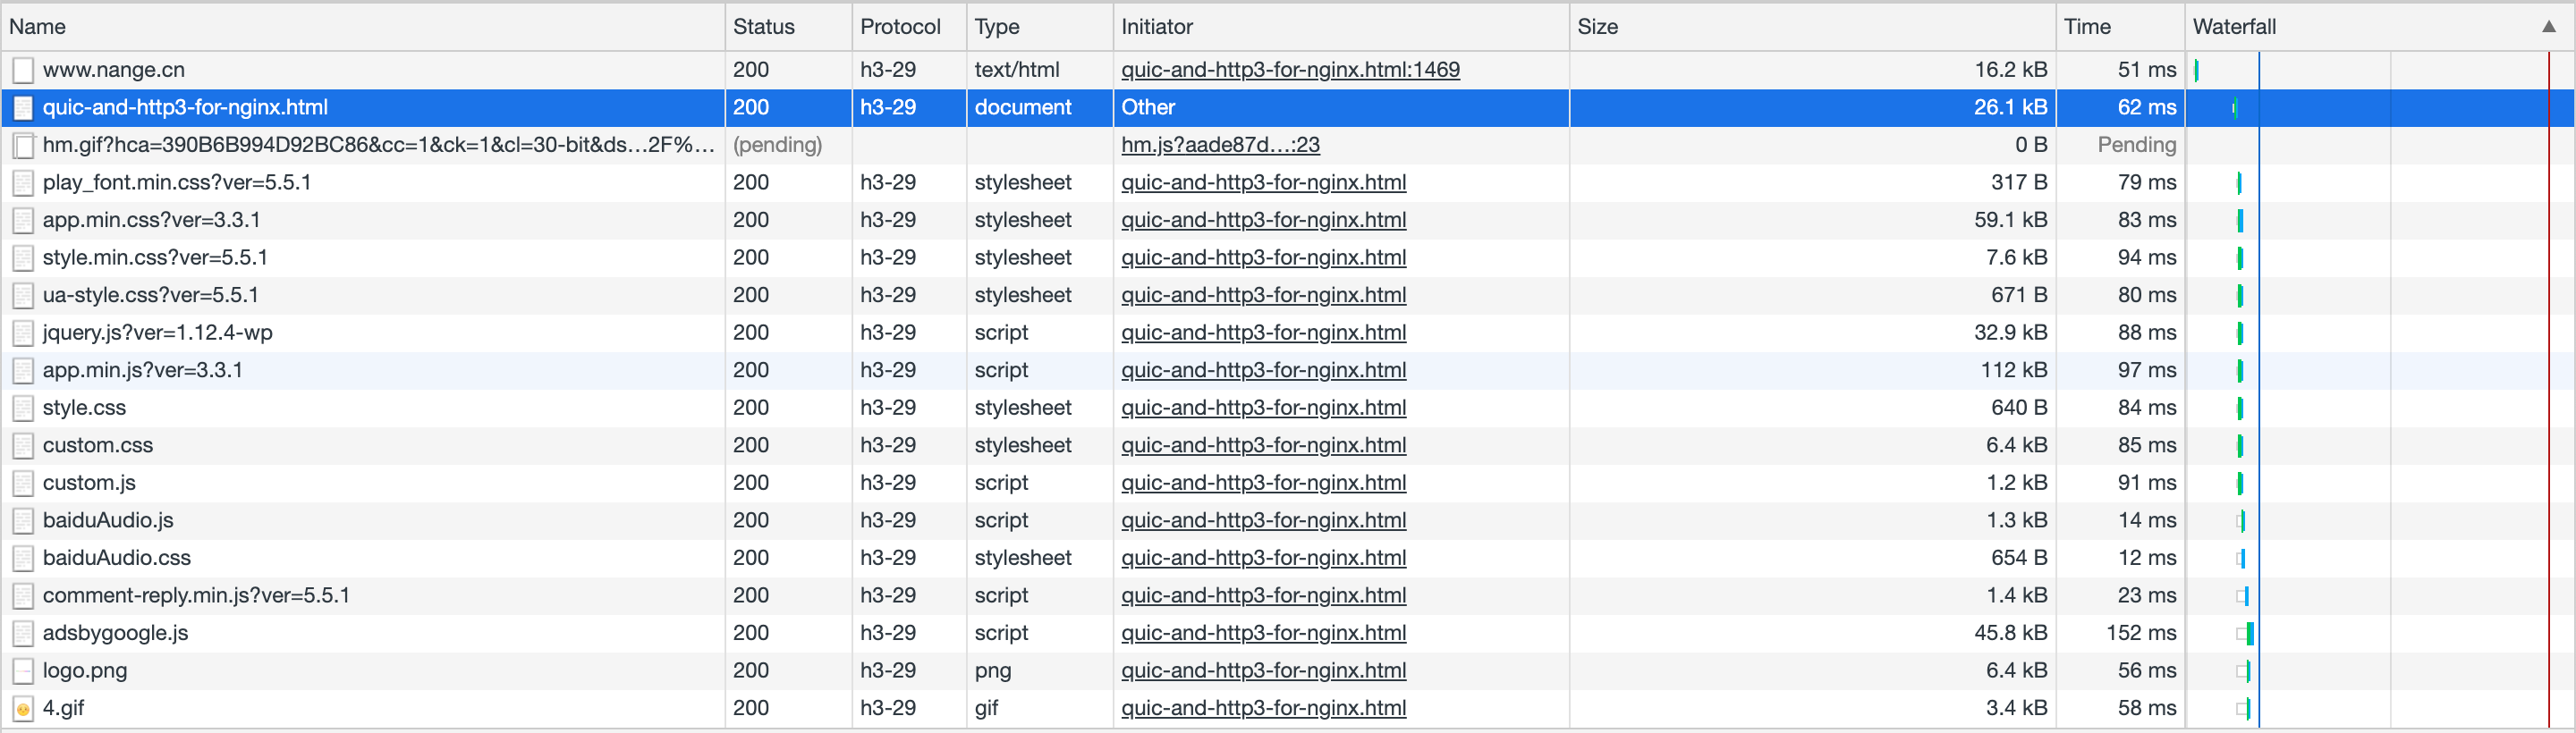This screenshot has height=733, width=2576.
Task: Click the file icon next to app.min.css?ver=3.3.1
Action: coord(23,220)
